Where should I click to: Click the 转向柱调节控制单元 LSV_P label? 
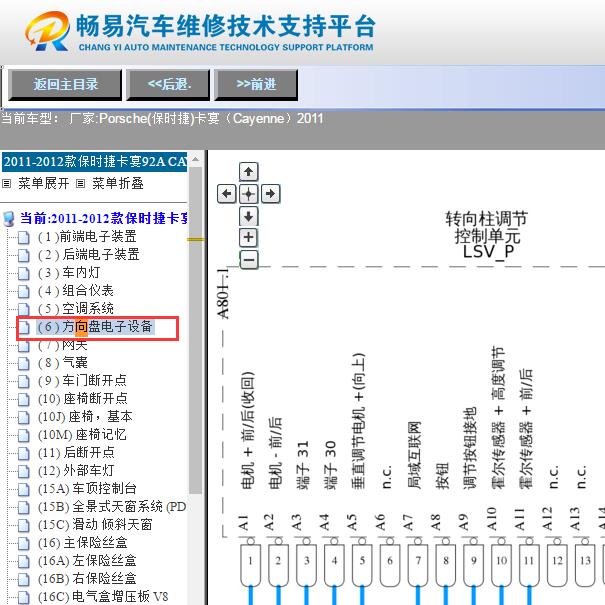point(487,235)
